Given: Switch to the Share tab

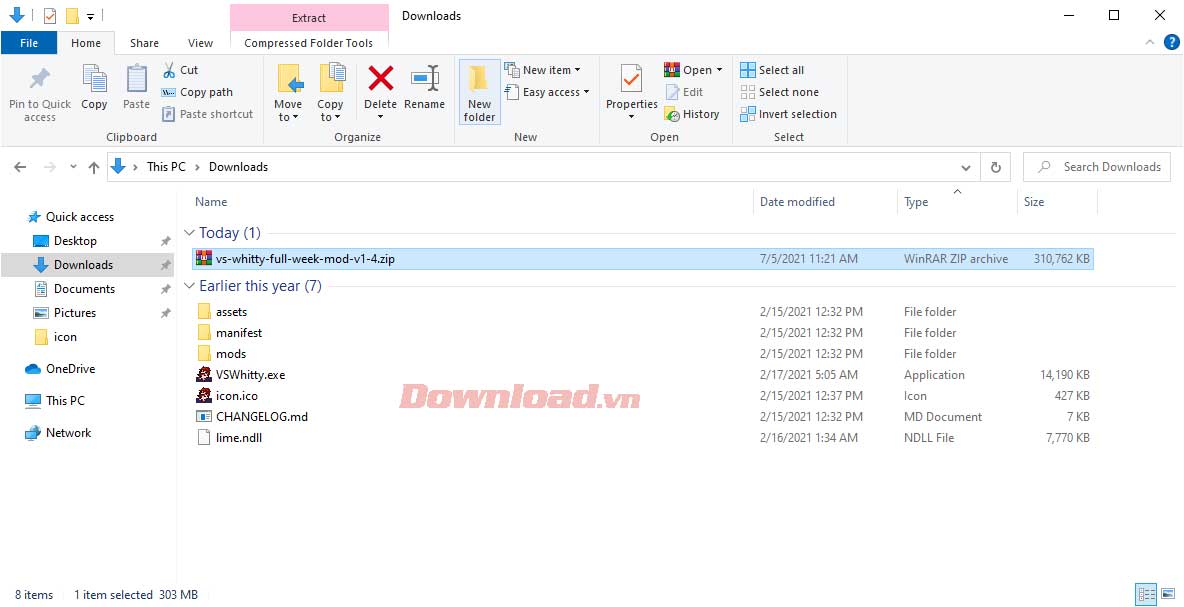Looking at the screenshot, I should [144, 43].
